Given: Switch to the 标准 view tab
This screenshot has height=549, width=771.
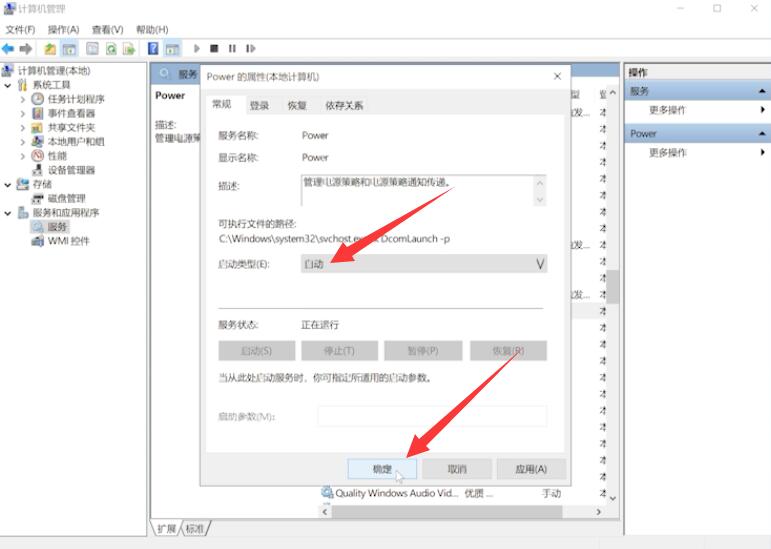Looking at the screenshot, I should [x=195, y=529].
